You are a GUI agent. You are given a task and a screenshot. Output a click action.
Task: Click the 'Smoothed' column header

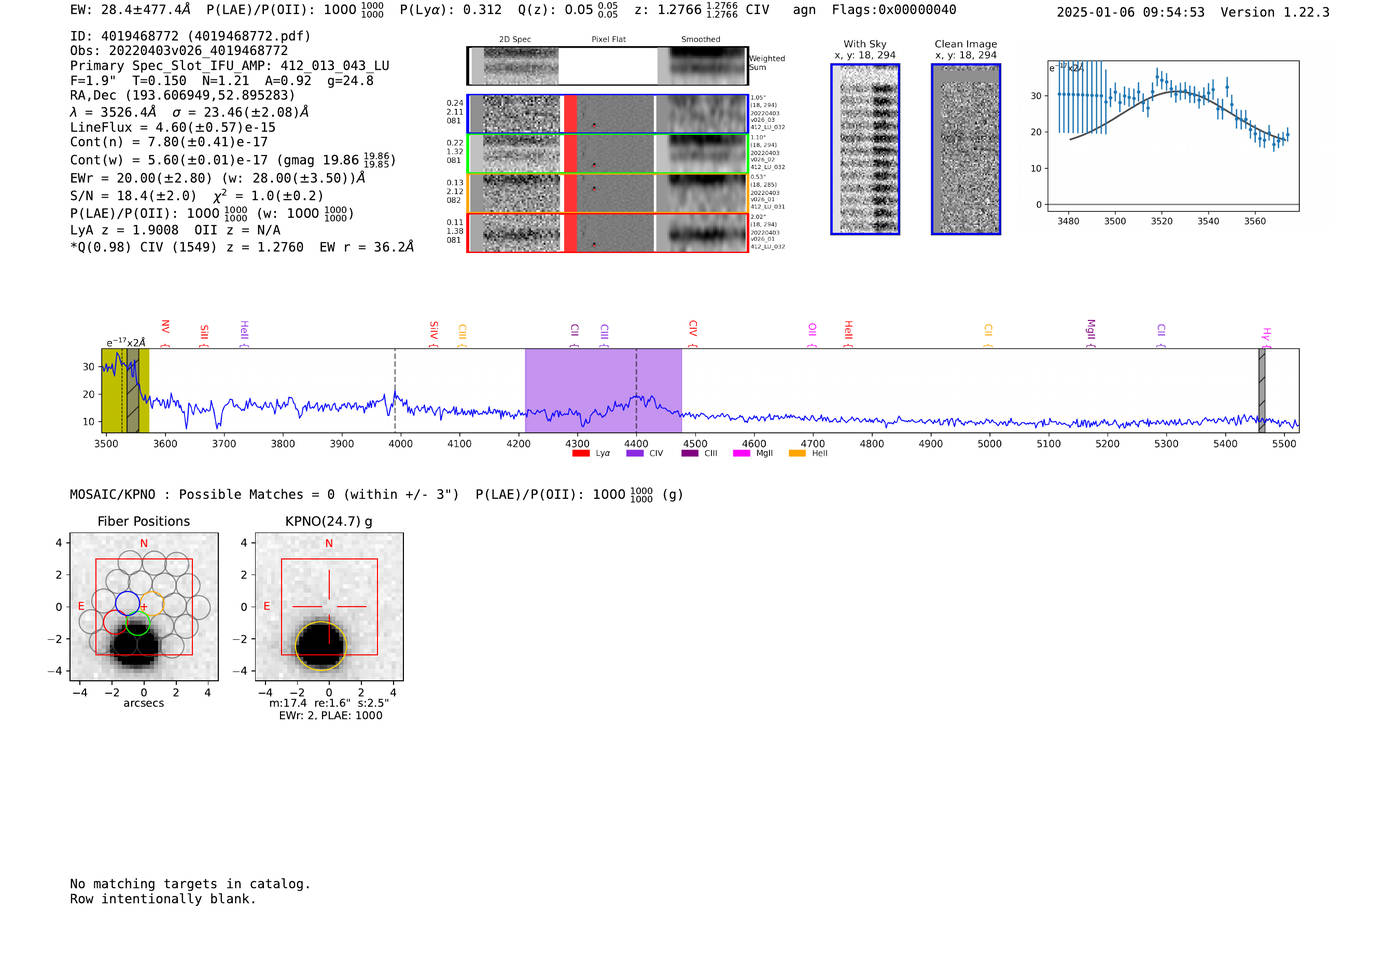(x=700, y=40)
